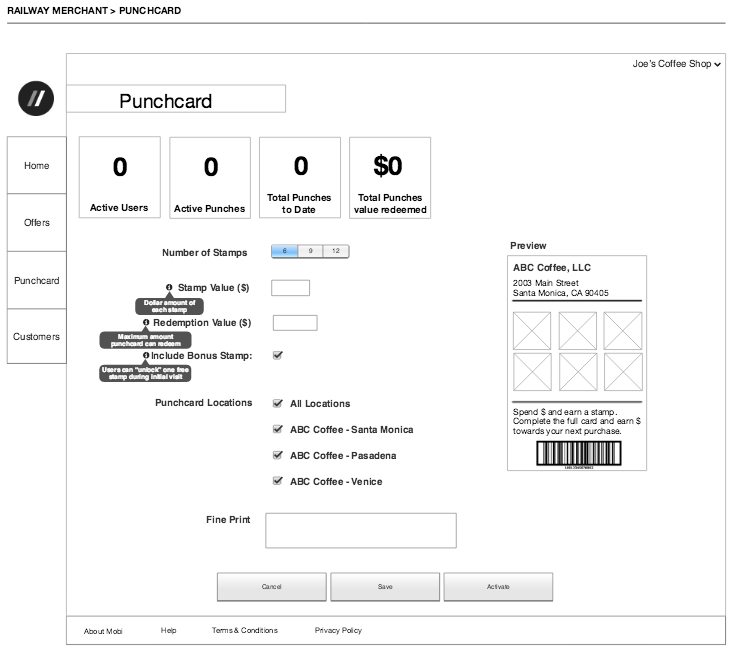Click the Save button
The height and width of the screenshot is (650, 732).
coord(385,587)
